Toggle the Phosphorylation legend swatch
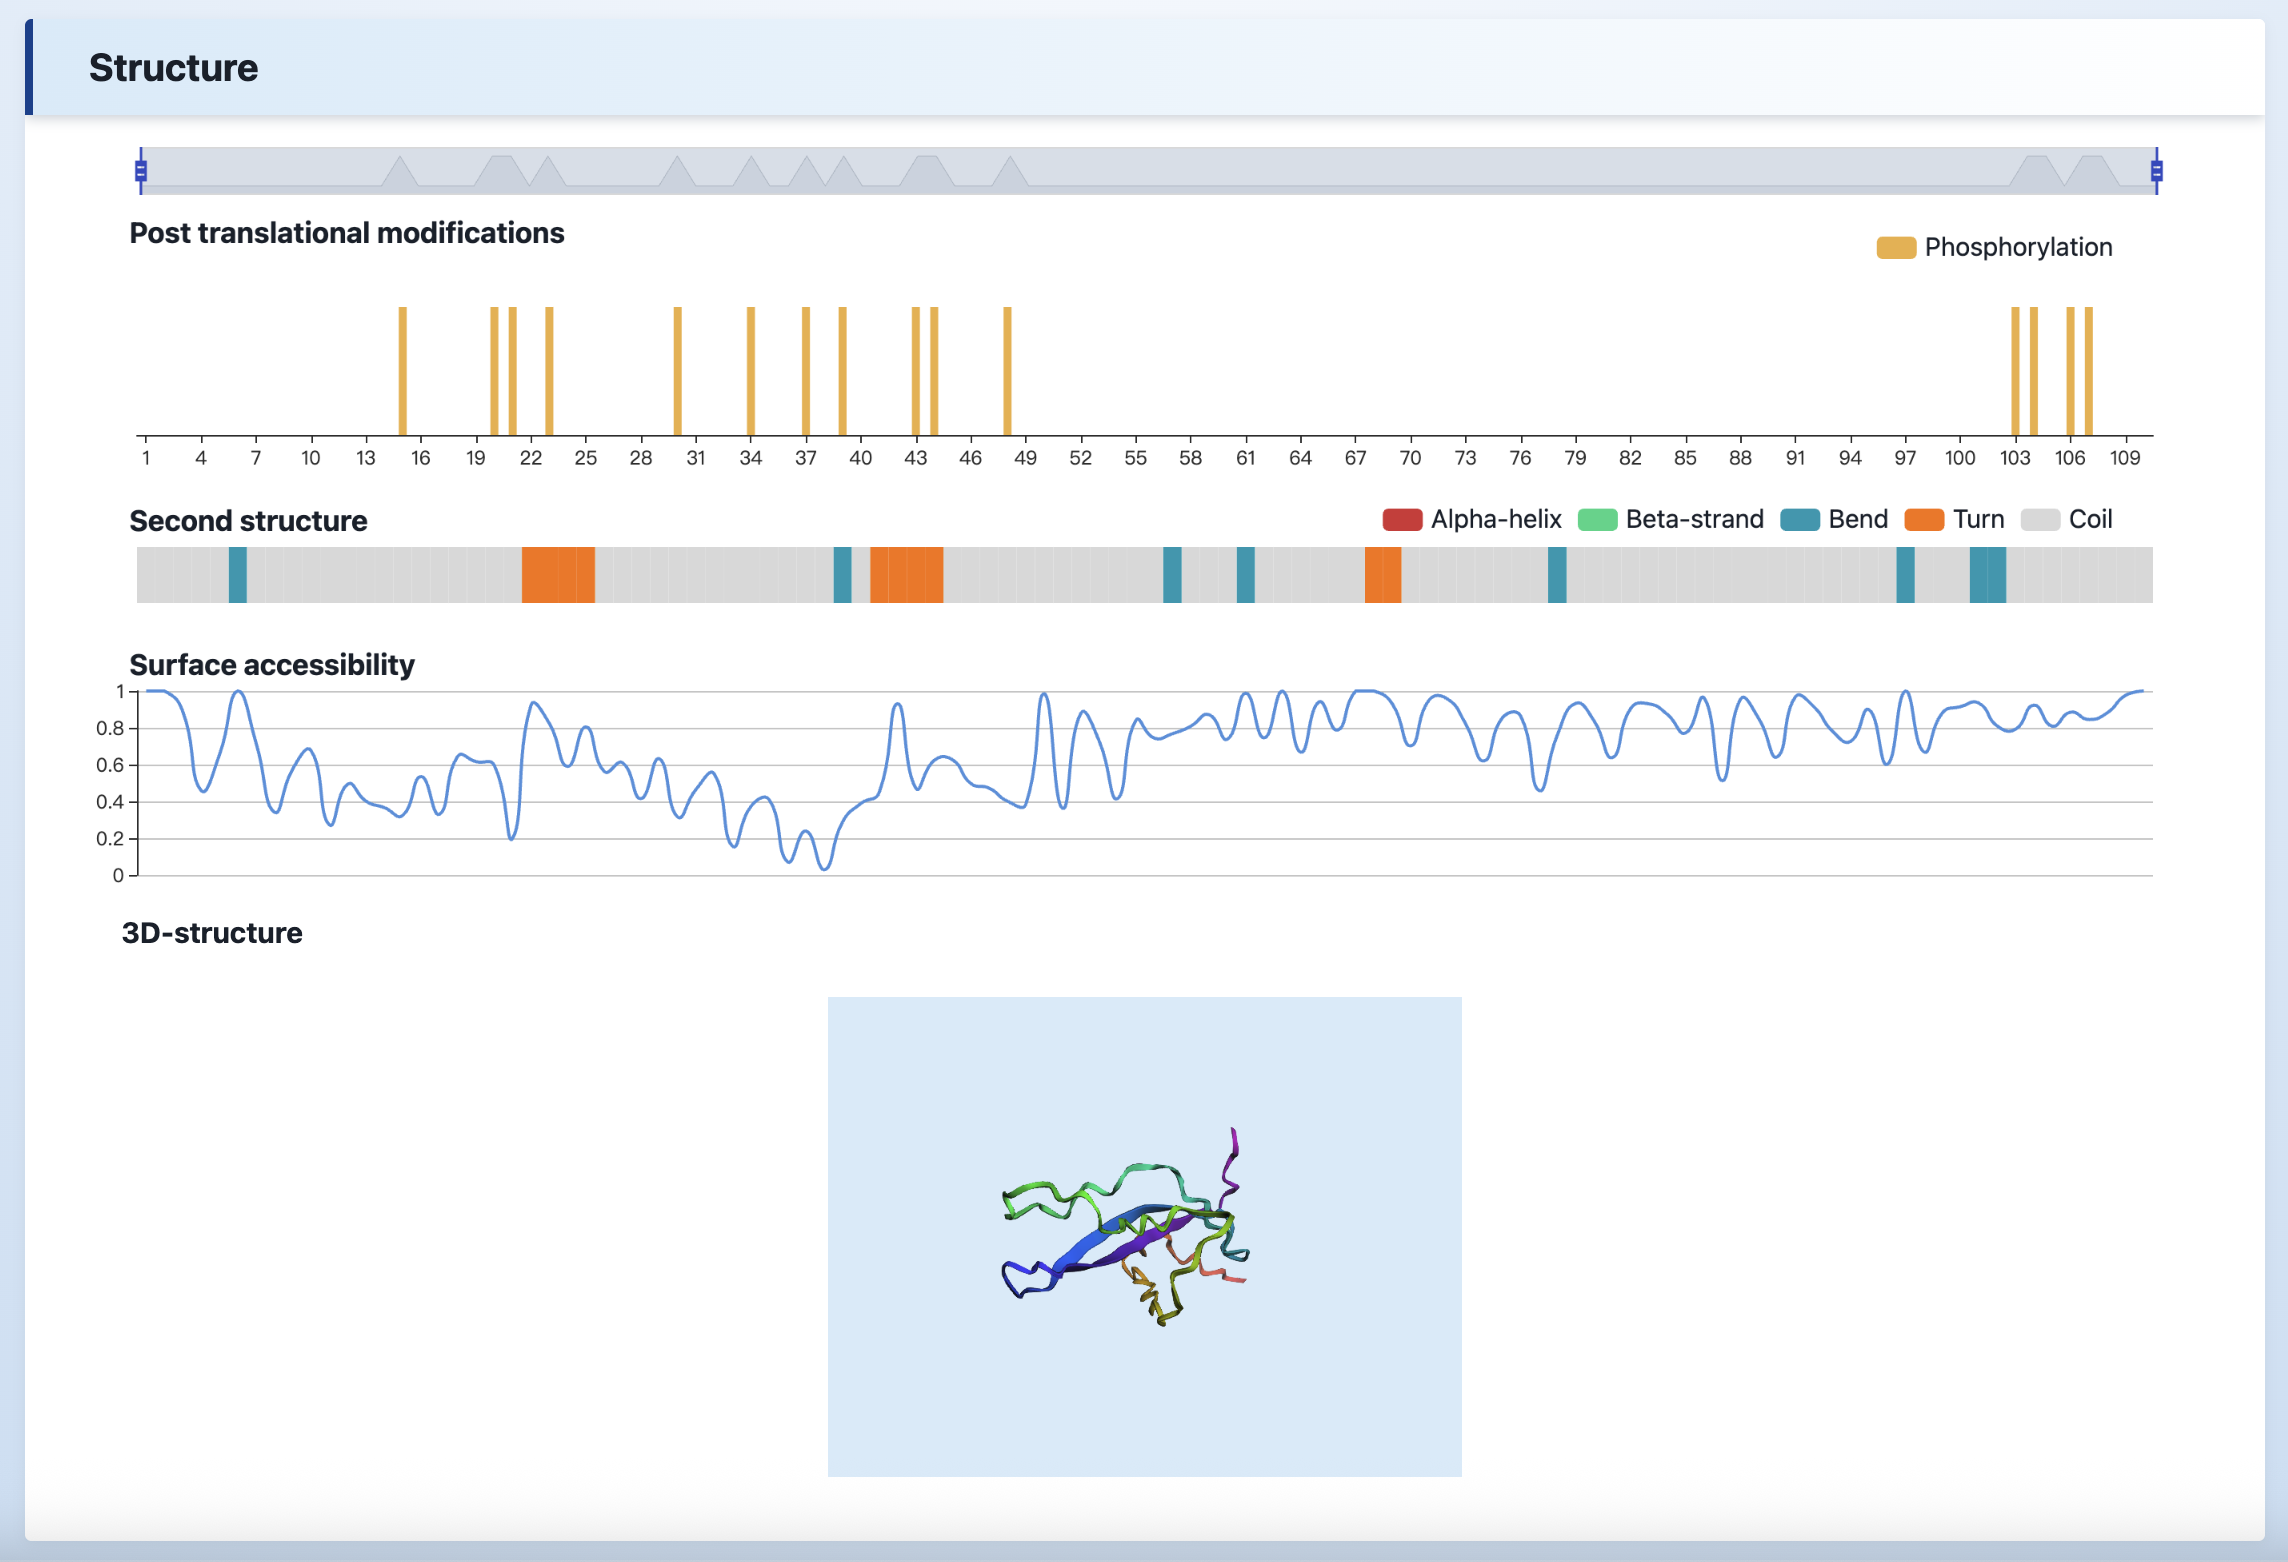Viewport: 2288px width, 1562px height. [1895, 248]
